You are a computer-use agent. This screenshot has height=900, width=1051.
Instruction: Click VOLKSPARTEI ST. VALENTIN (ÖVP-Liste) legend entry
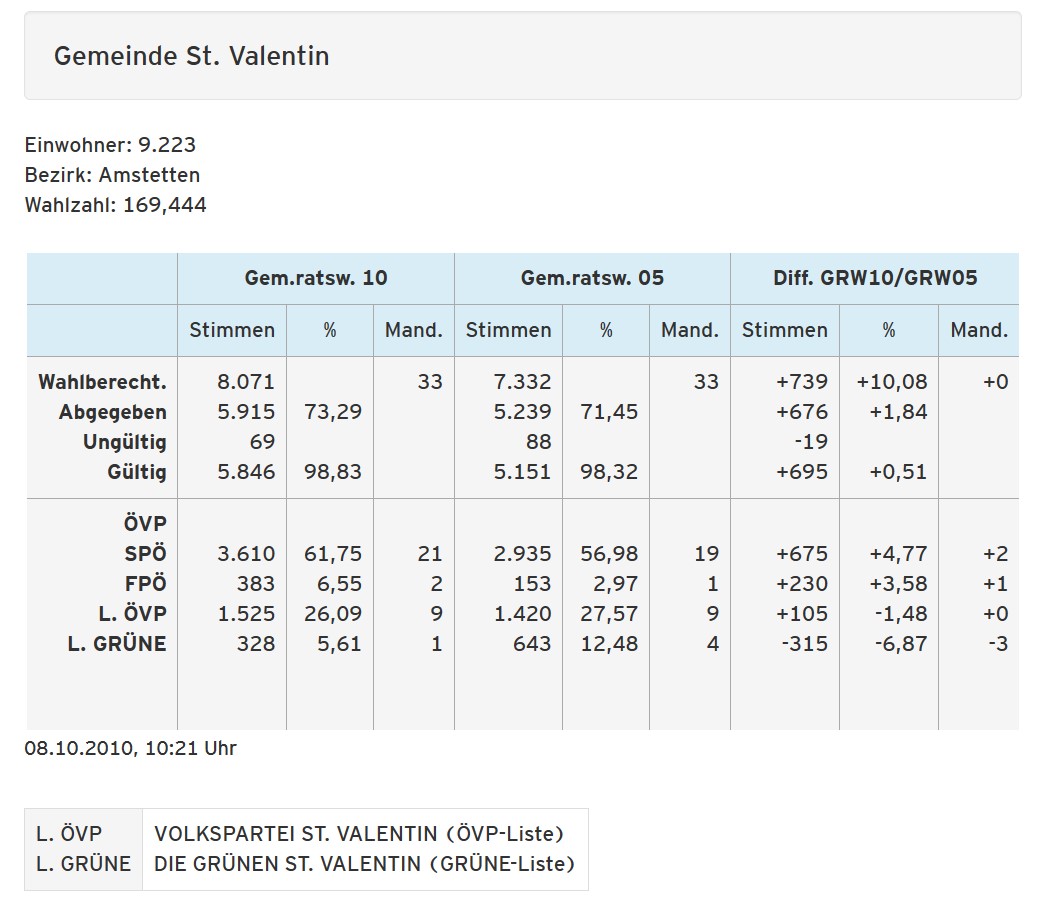point(359,834)
